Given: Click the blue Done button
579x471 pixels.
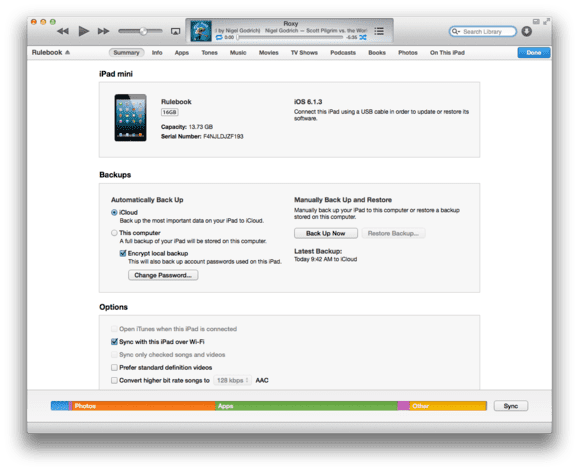Looking at the screenshot, I should pyautogui.click(x=534, y=52).
